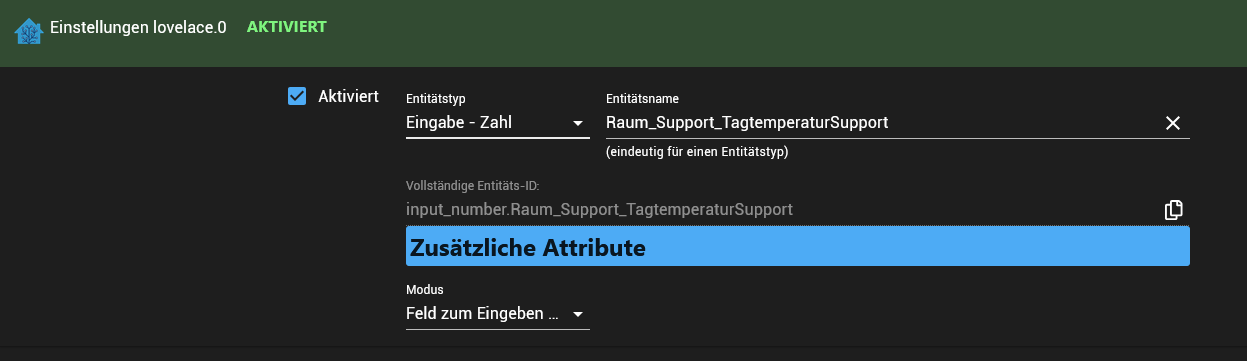Open the Modus dropdown menu
This screenshot has width=1247, height=361.
pos(497,314)
